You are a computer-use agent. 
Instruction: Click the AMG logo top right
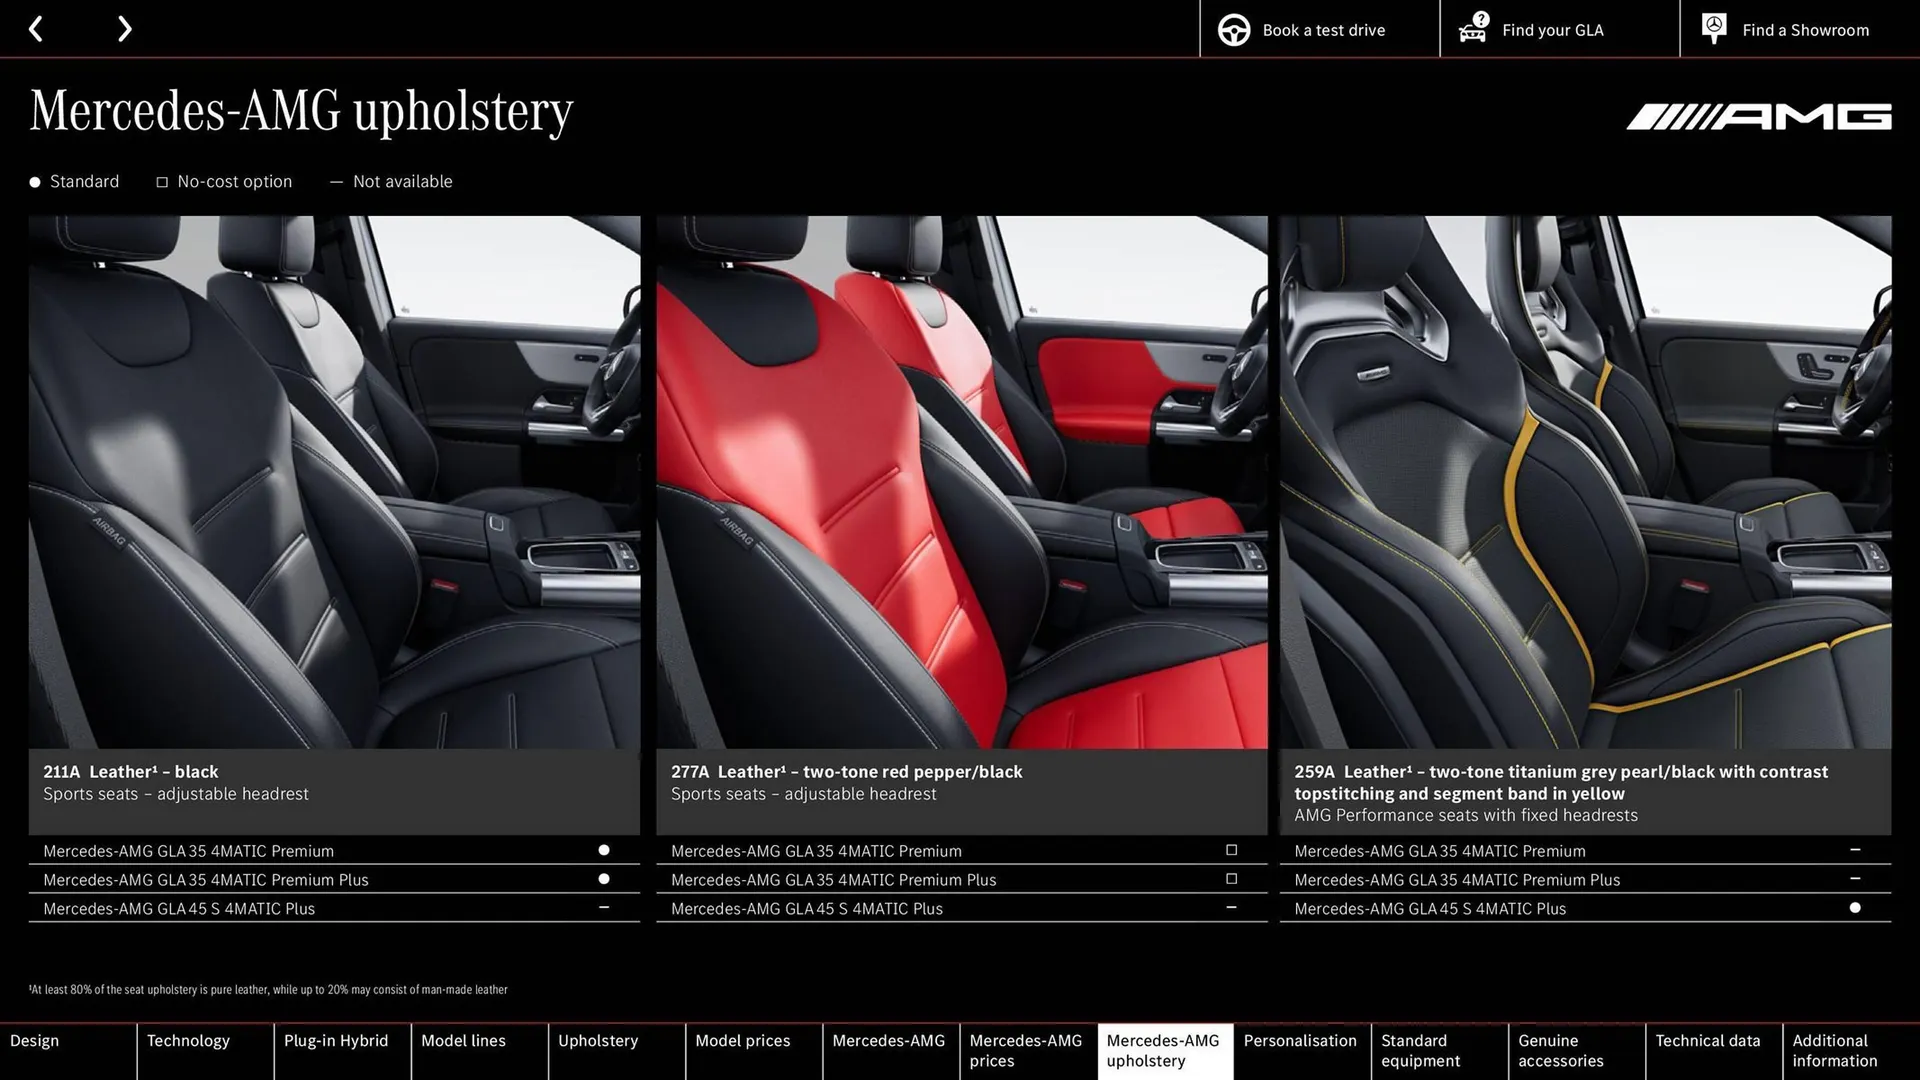[1758, 115]
